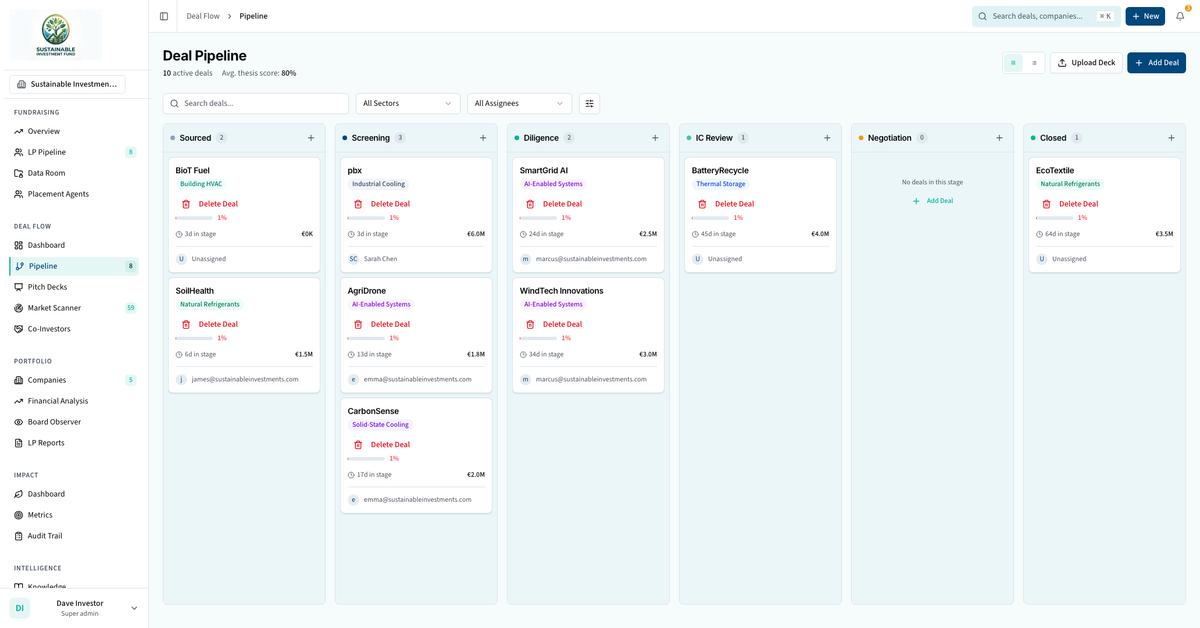Open the notifications bell
Image resolution: width=1200 pixels, height=628 pixels.
(1180, 16)
